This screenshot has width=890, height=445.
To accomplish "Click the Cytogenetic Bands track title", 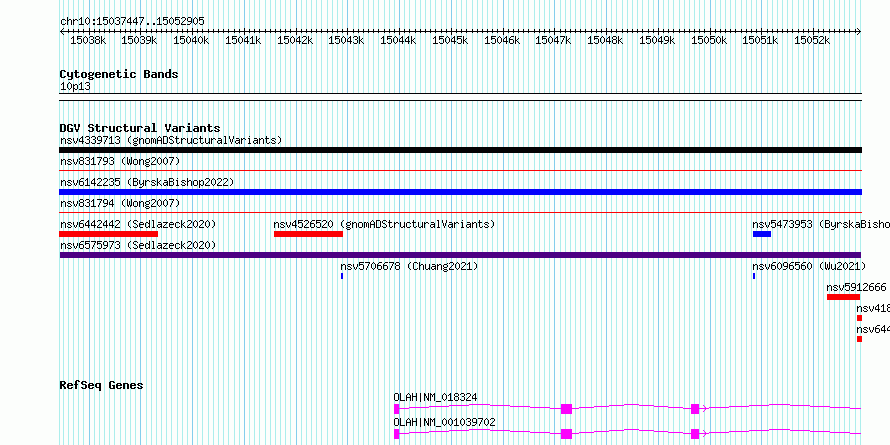I will (119, 74).
